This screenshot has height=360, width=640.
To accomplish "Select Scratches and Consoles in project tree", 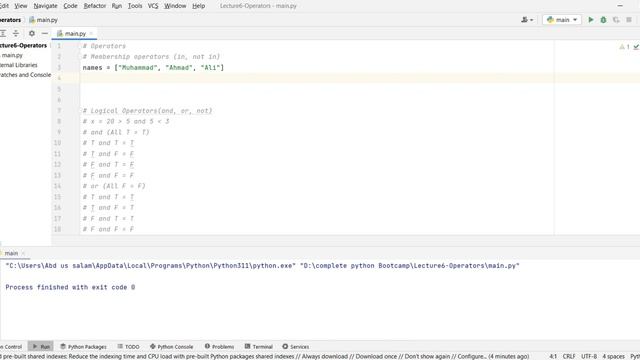I will coord(25,75).
